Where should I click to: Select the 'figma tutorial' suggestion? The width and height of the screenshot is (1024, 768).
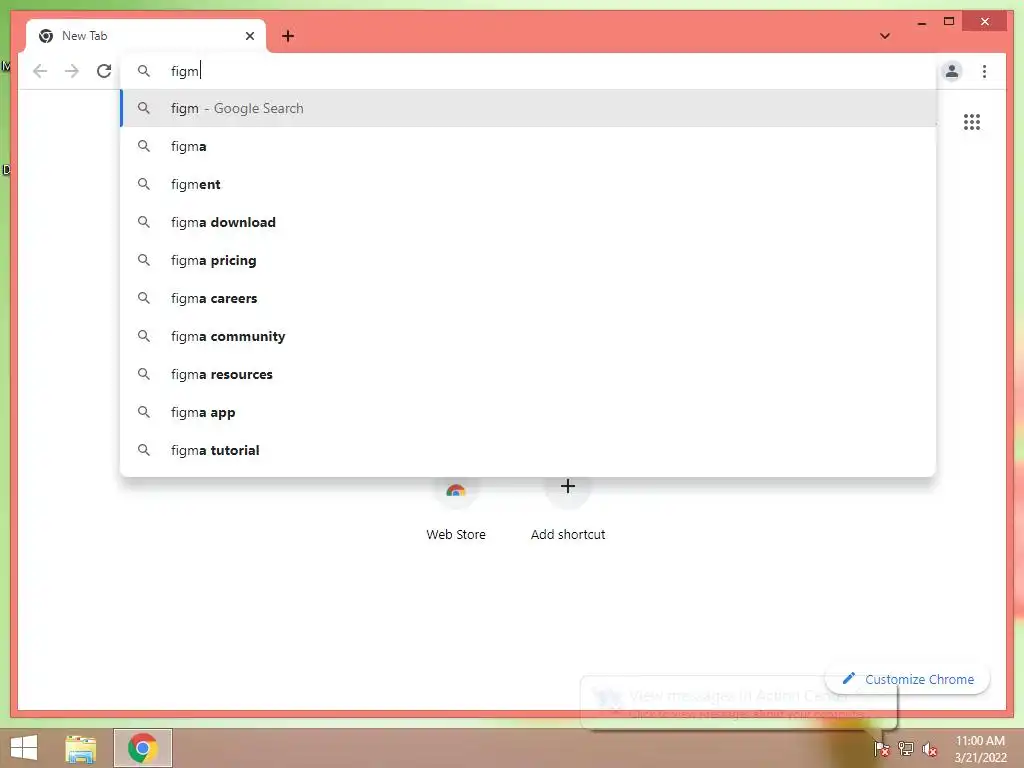click(x=529, y=450)
